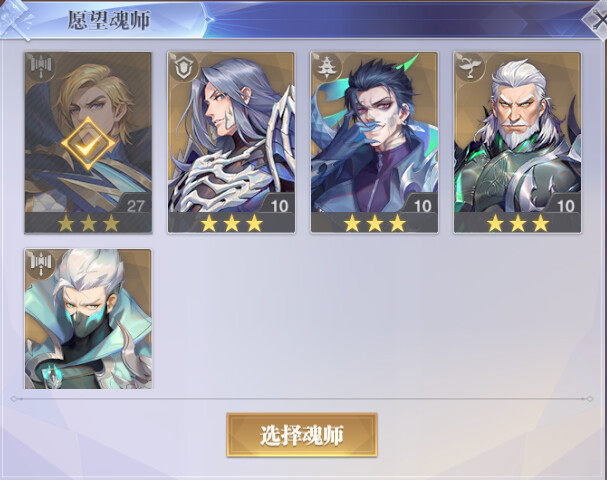
Task: Click the control class icon on dark-haired card
Action: click(x=328, y=67)
